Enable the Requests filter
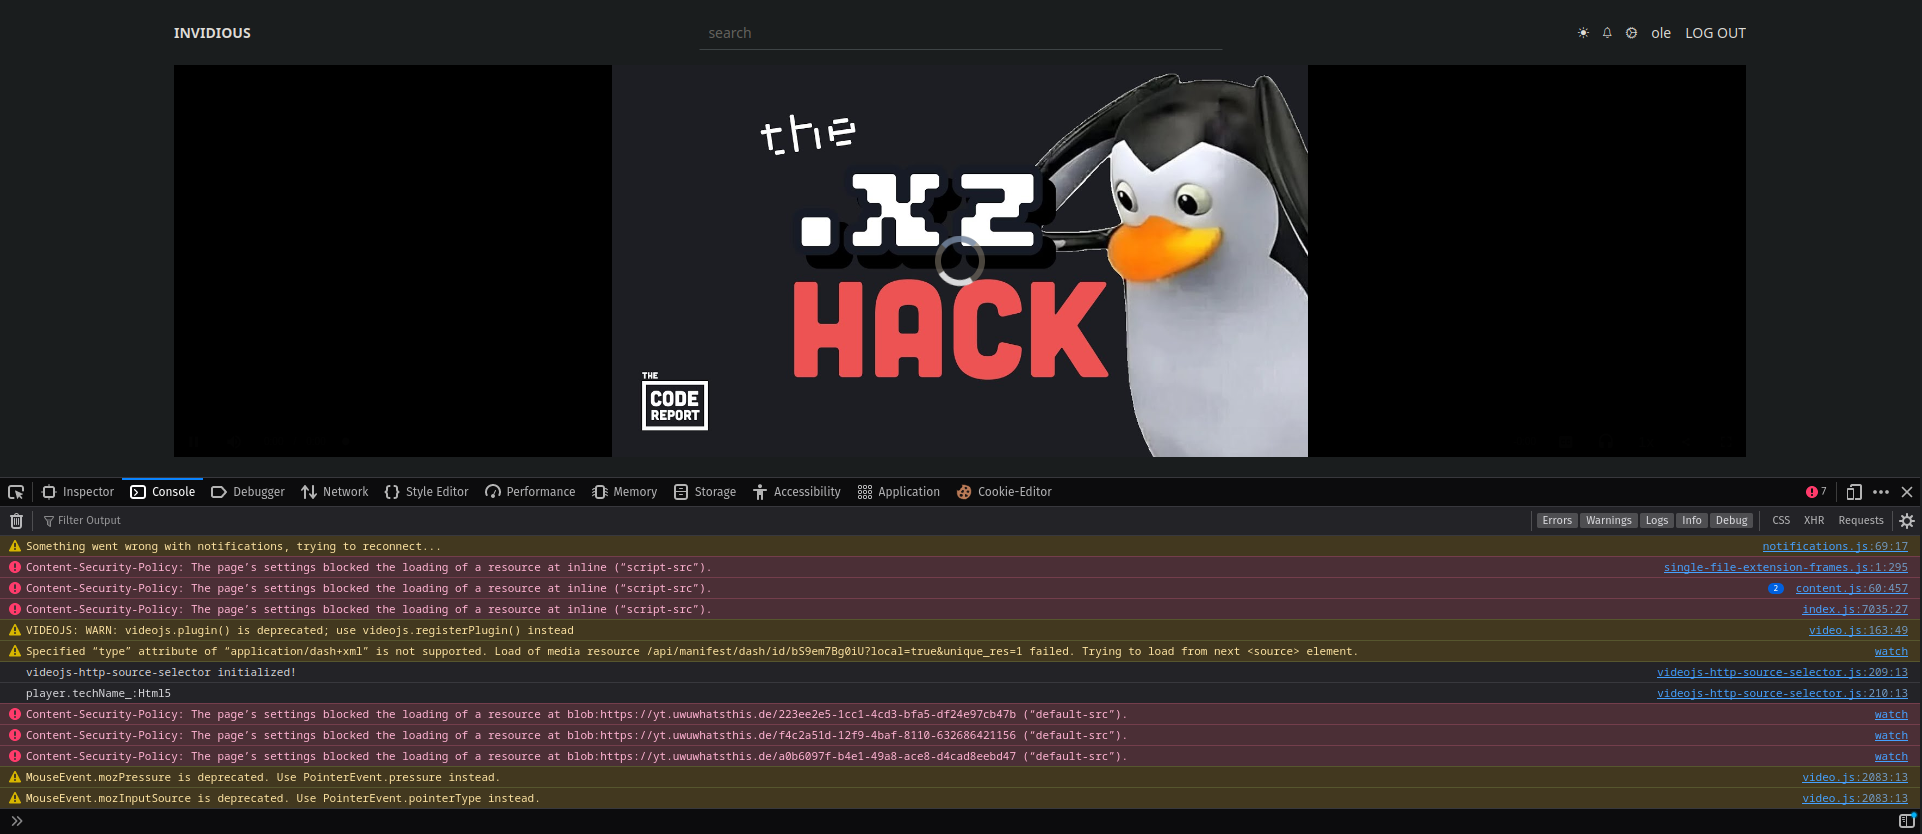This screenshot has height=834, width=1922. pyautogui.click(x=1860, y=520)
